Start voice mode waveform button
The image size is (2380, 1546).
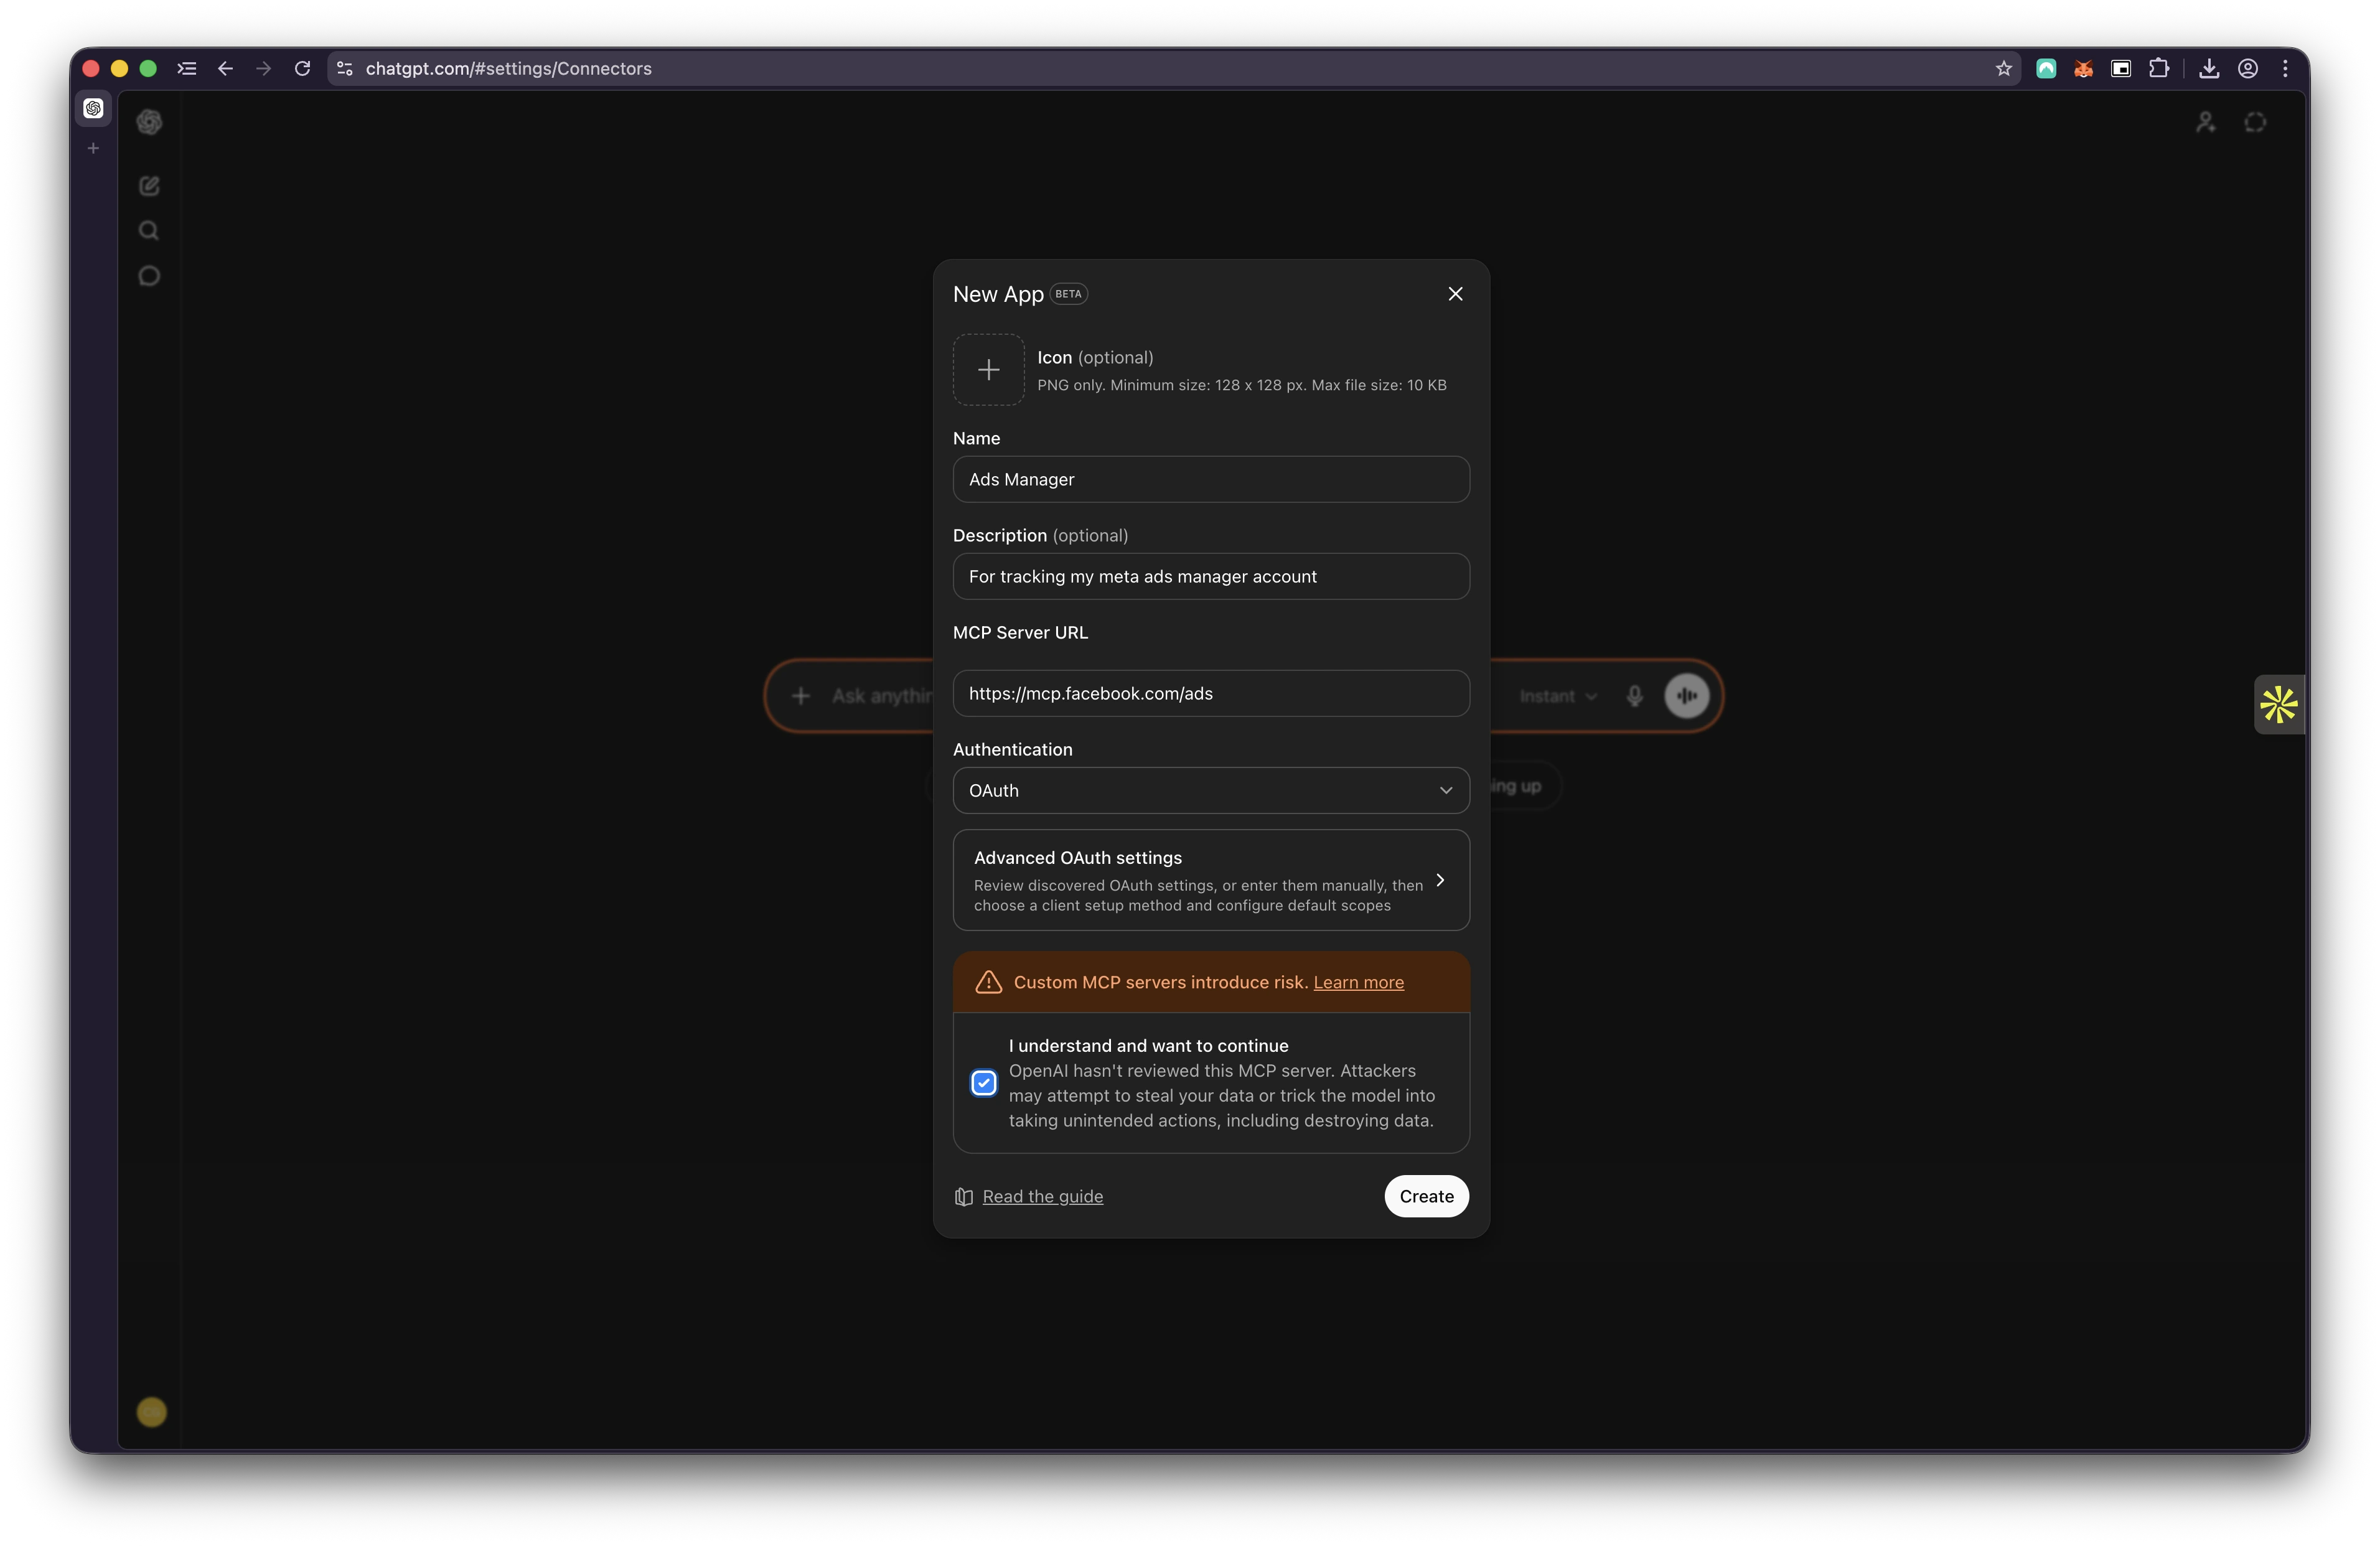(x=1686, y=696)
